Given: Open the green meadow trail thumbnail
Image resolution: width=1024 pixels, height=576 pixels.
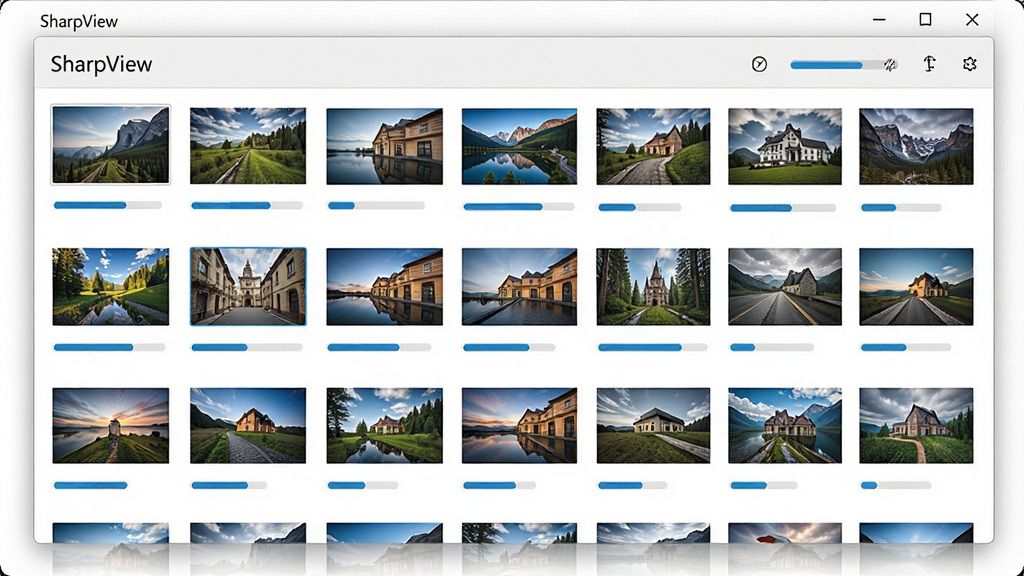Looking at the screenshot, I should pos(248,146).
